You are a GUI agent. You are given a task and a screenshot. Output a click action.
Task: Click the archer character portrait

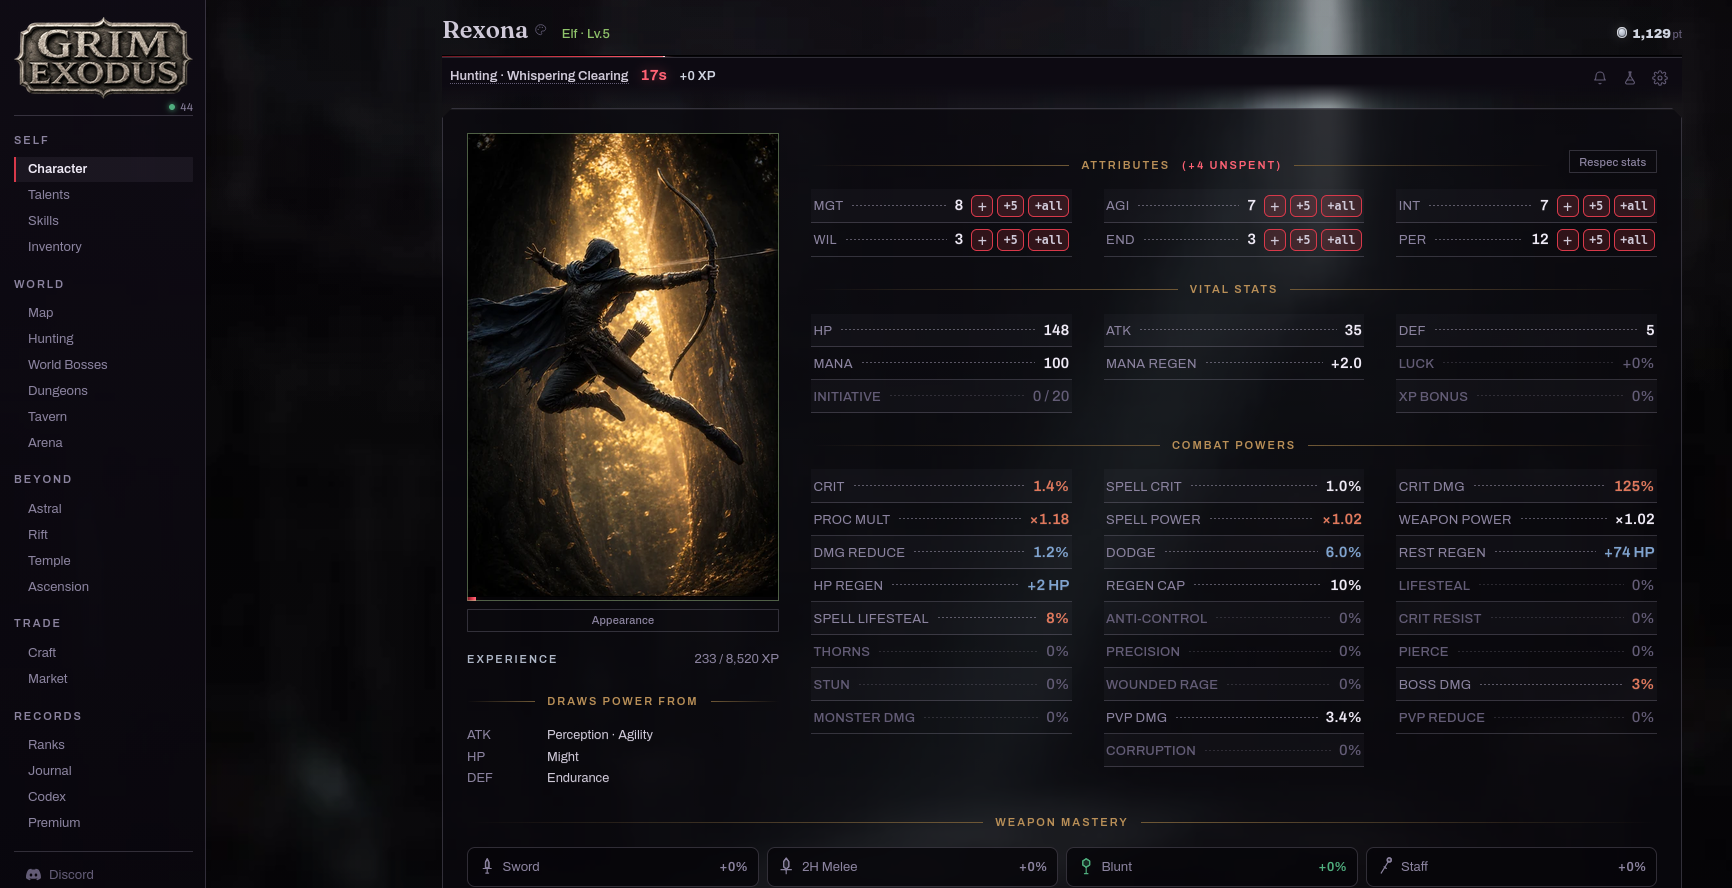click(x=623, y=367)
